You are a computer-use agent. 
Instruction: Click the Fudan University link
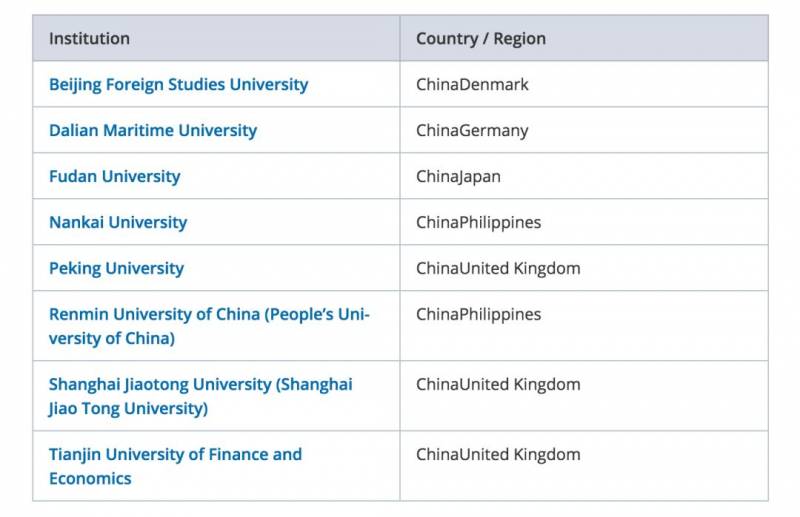(115, 177)
